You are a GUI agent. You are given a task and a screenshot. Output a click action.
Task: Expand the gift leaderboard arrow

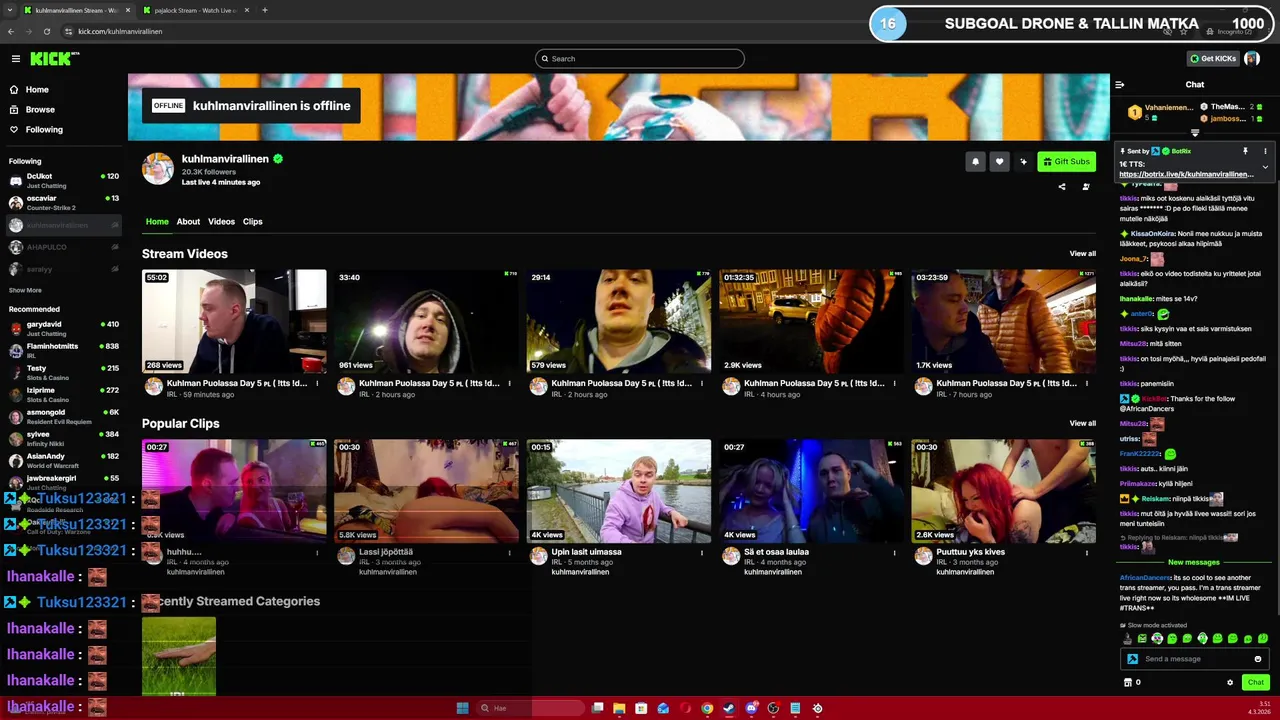[1194, 132]
